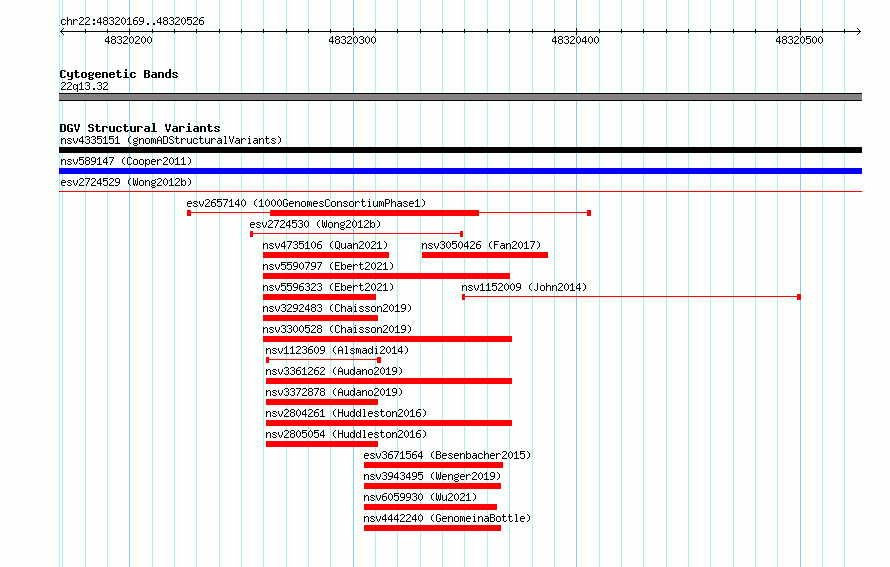Select the red bar under nsv3300528
The height and width of the screenshot is (567, 890).
[x=387, y=339]
